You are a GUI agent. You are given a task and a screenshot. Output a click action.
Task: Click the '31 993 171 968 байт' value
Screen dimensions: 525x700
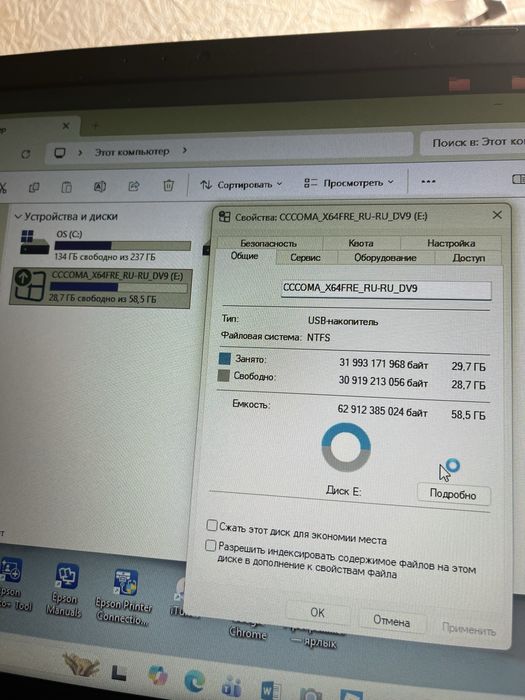point(383,364)
